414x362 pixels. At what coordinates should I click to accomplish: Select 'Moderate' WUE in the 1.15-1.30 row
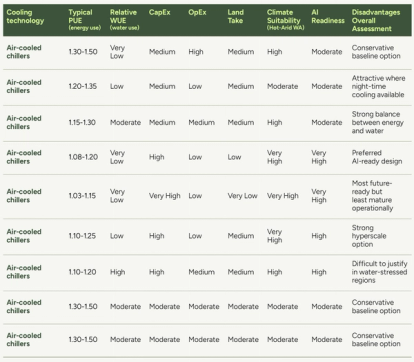[x=125, y=122]
